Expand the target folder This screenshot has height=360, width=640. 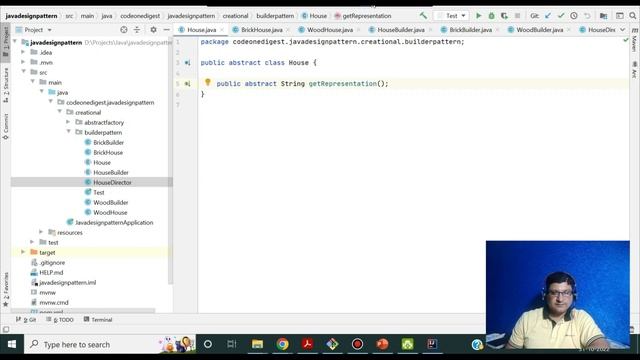(23, 252)
